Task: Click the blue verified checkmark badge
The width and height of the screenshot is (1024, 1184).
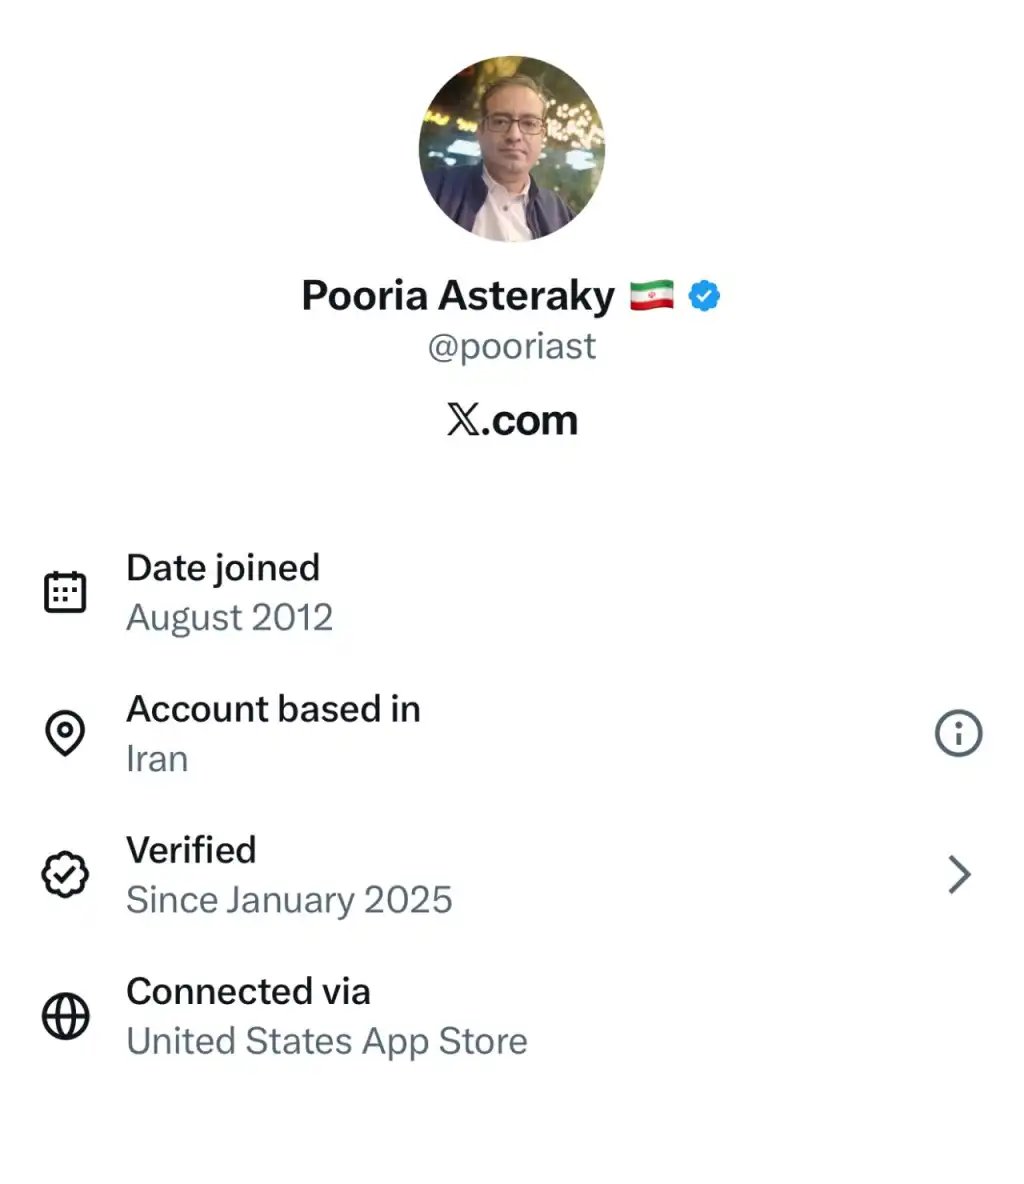Action: click(705, 296)
